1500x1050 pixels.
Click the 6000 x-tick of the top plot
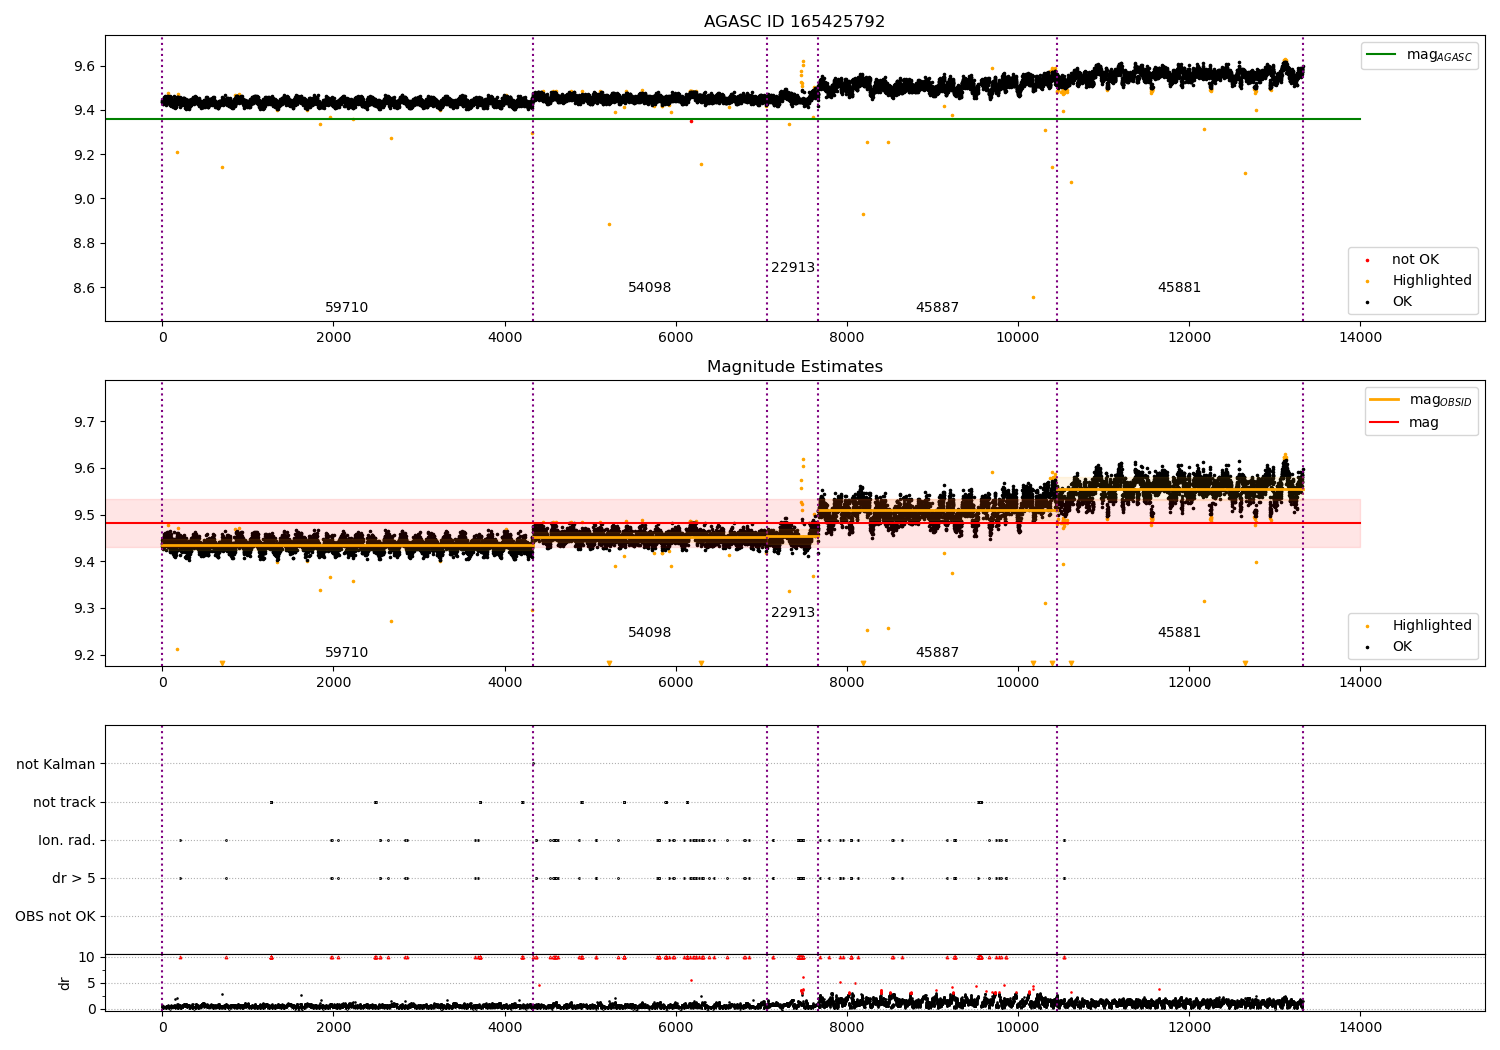[675, 337]
